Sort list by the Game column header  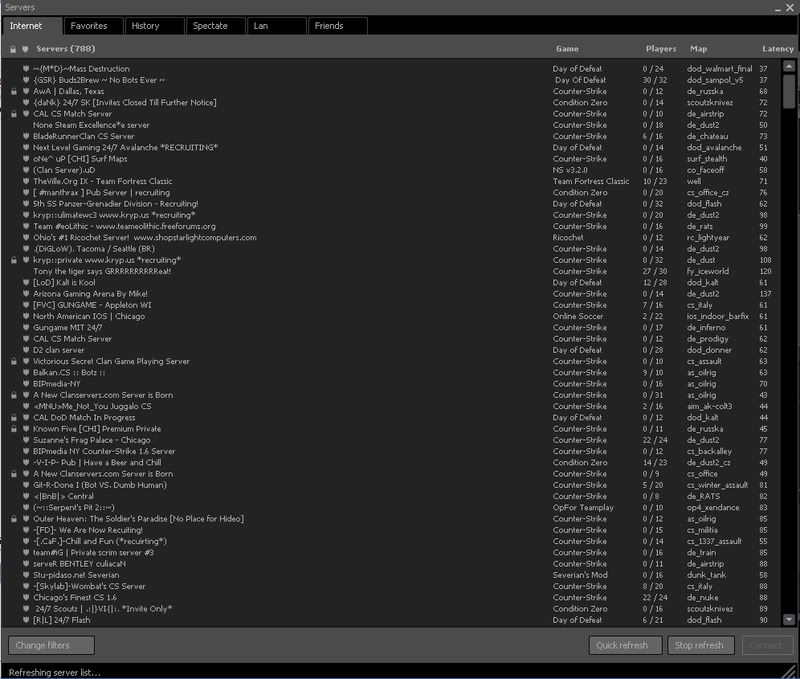(x=567, y=49)
